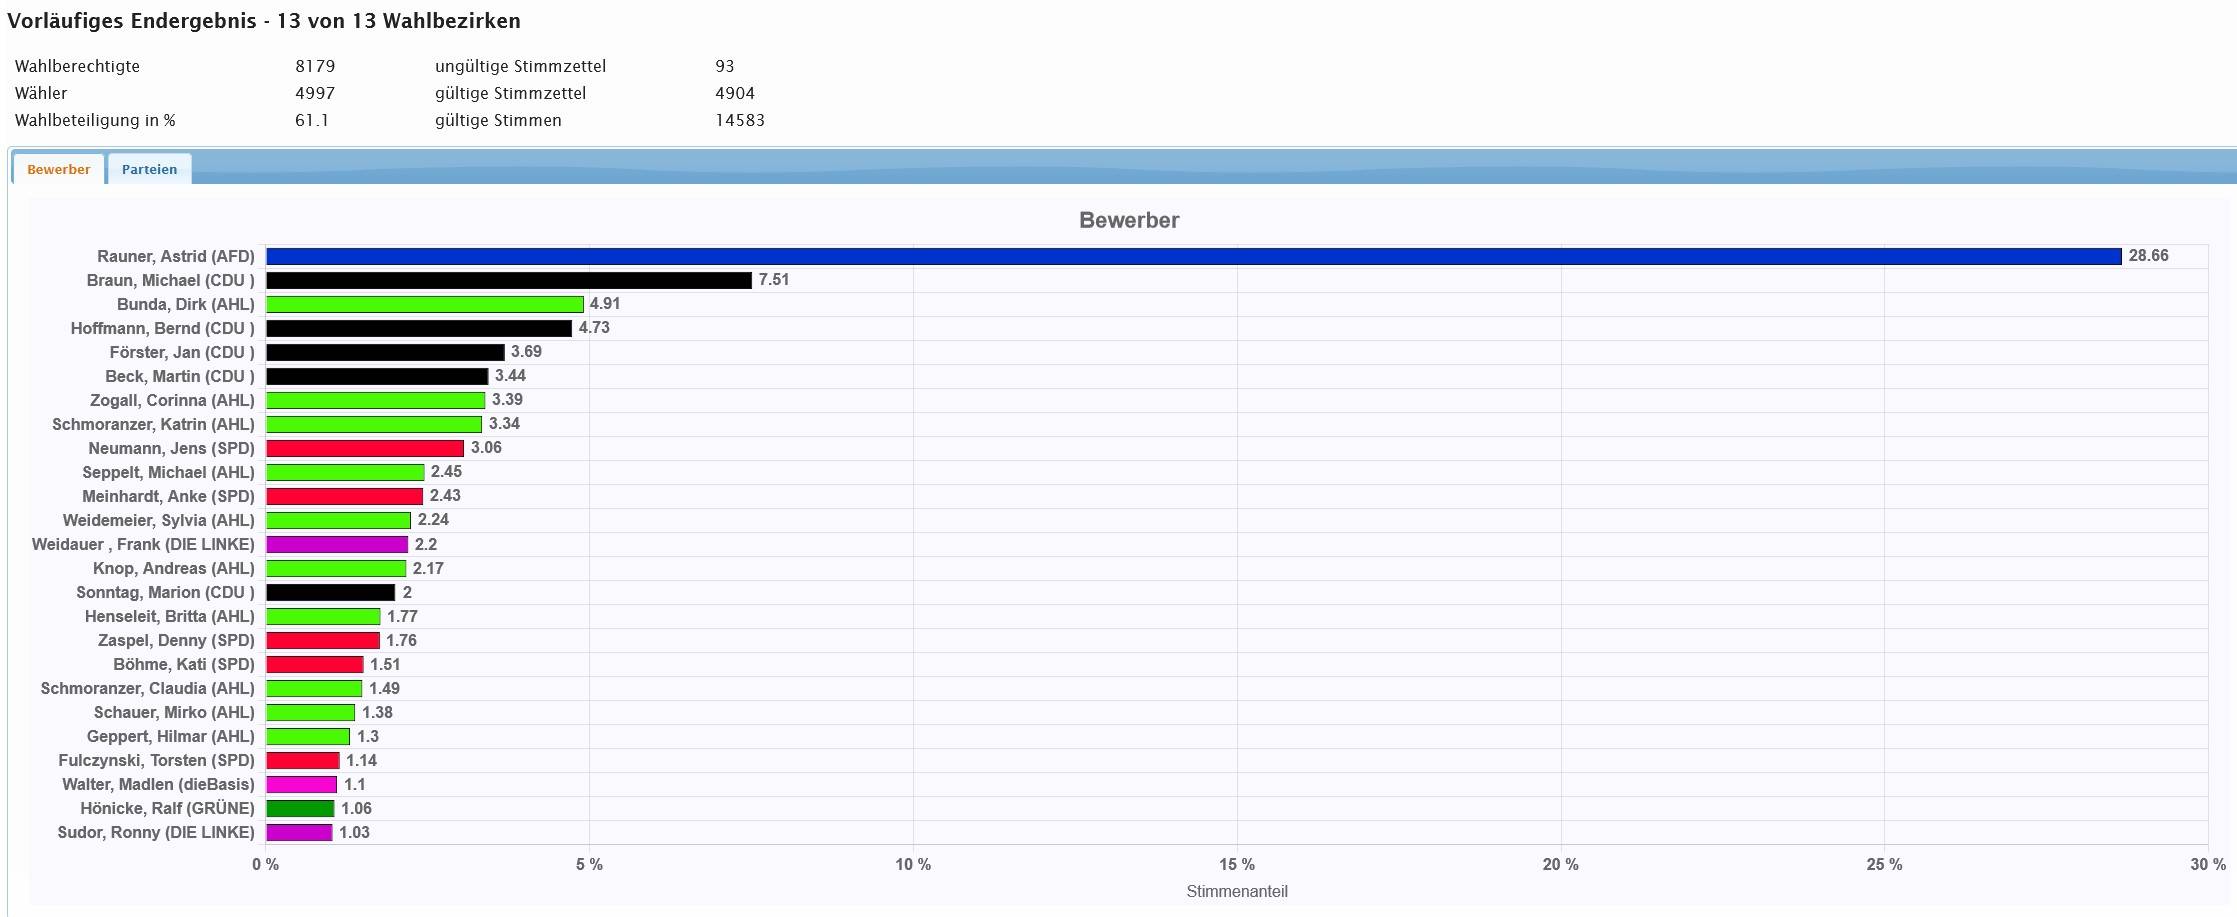
Task: Click the blue bar for Rauner, Astrid
Action: (x=1192, y=257)
